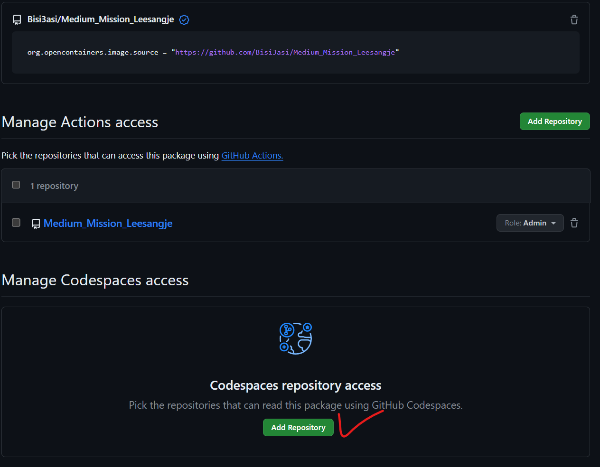Image resolution: width=600 pixels, height=467 pixels.
Task: Add Repository under Manage Actions access
Action: click(x=554, y=121)
